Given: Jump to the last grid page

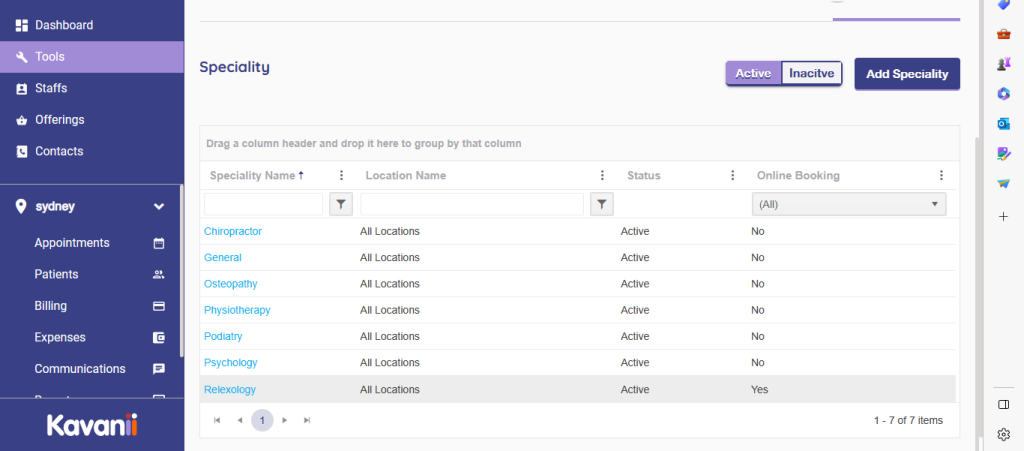Looking at the screenshot, I should point(307,421).
